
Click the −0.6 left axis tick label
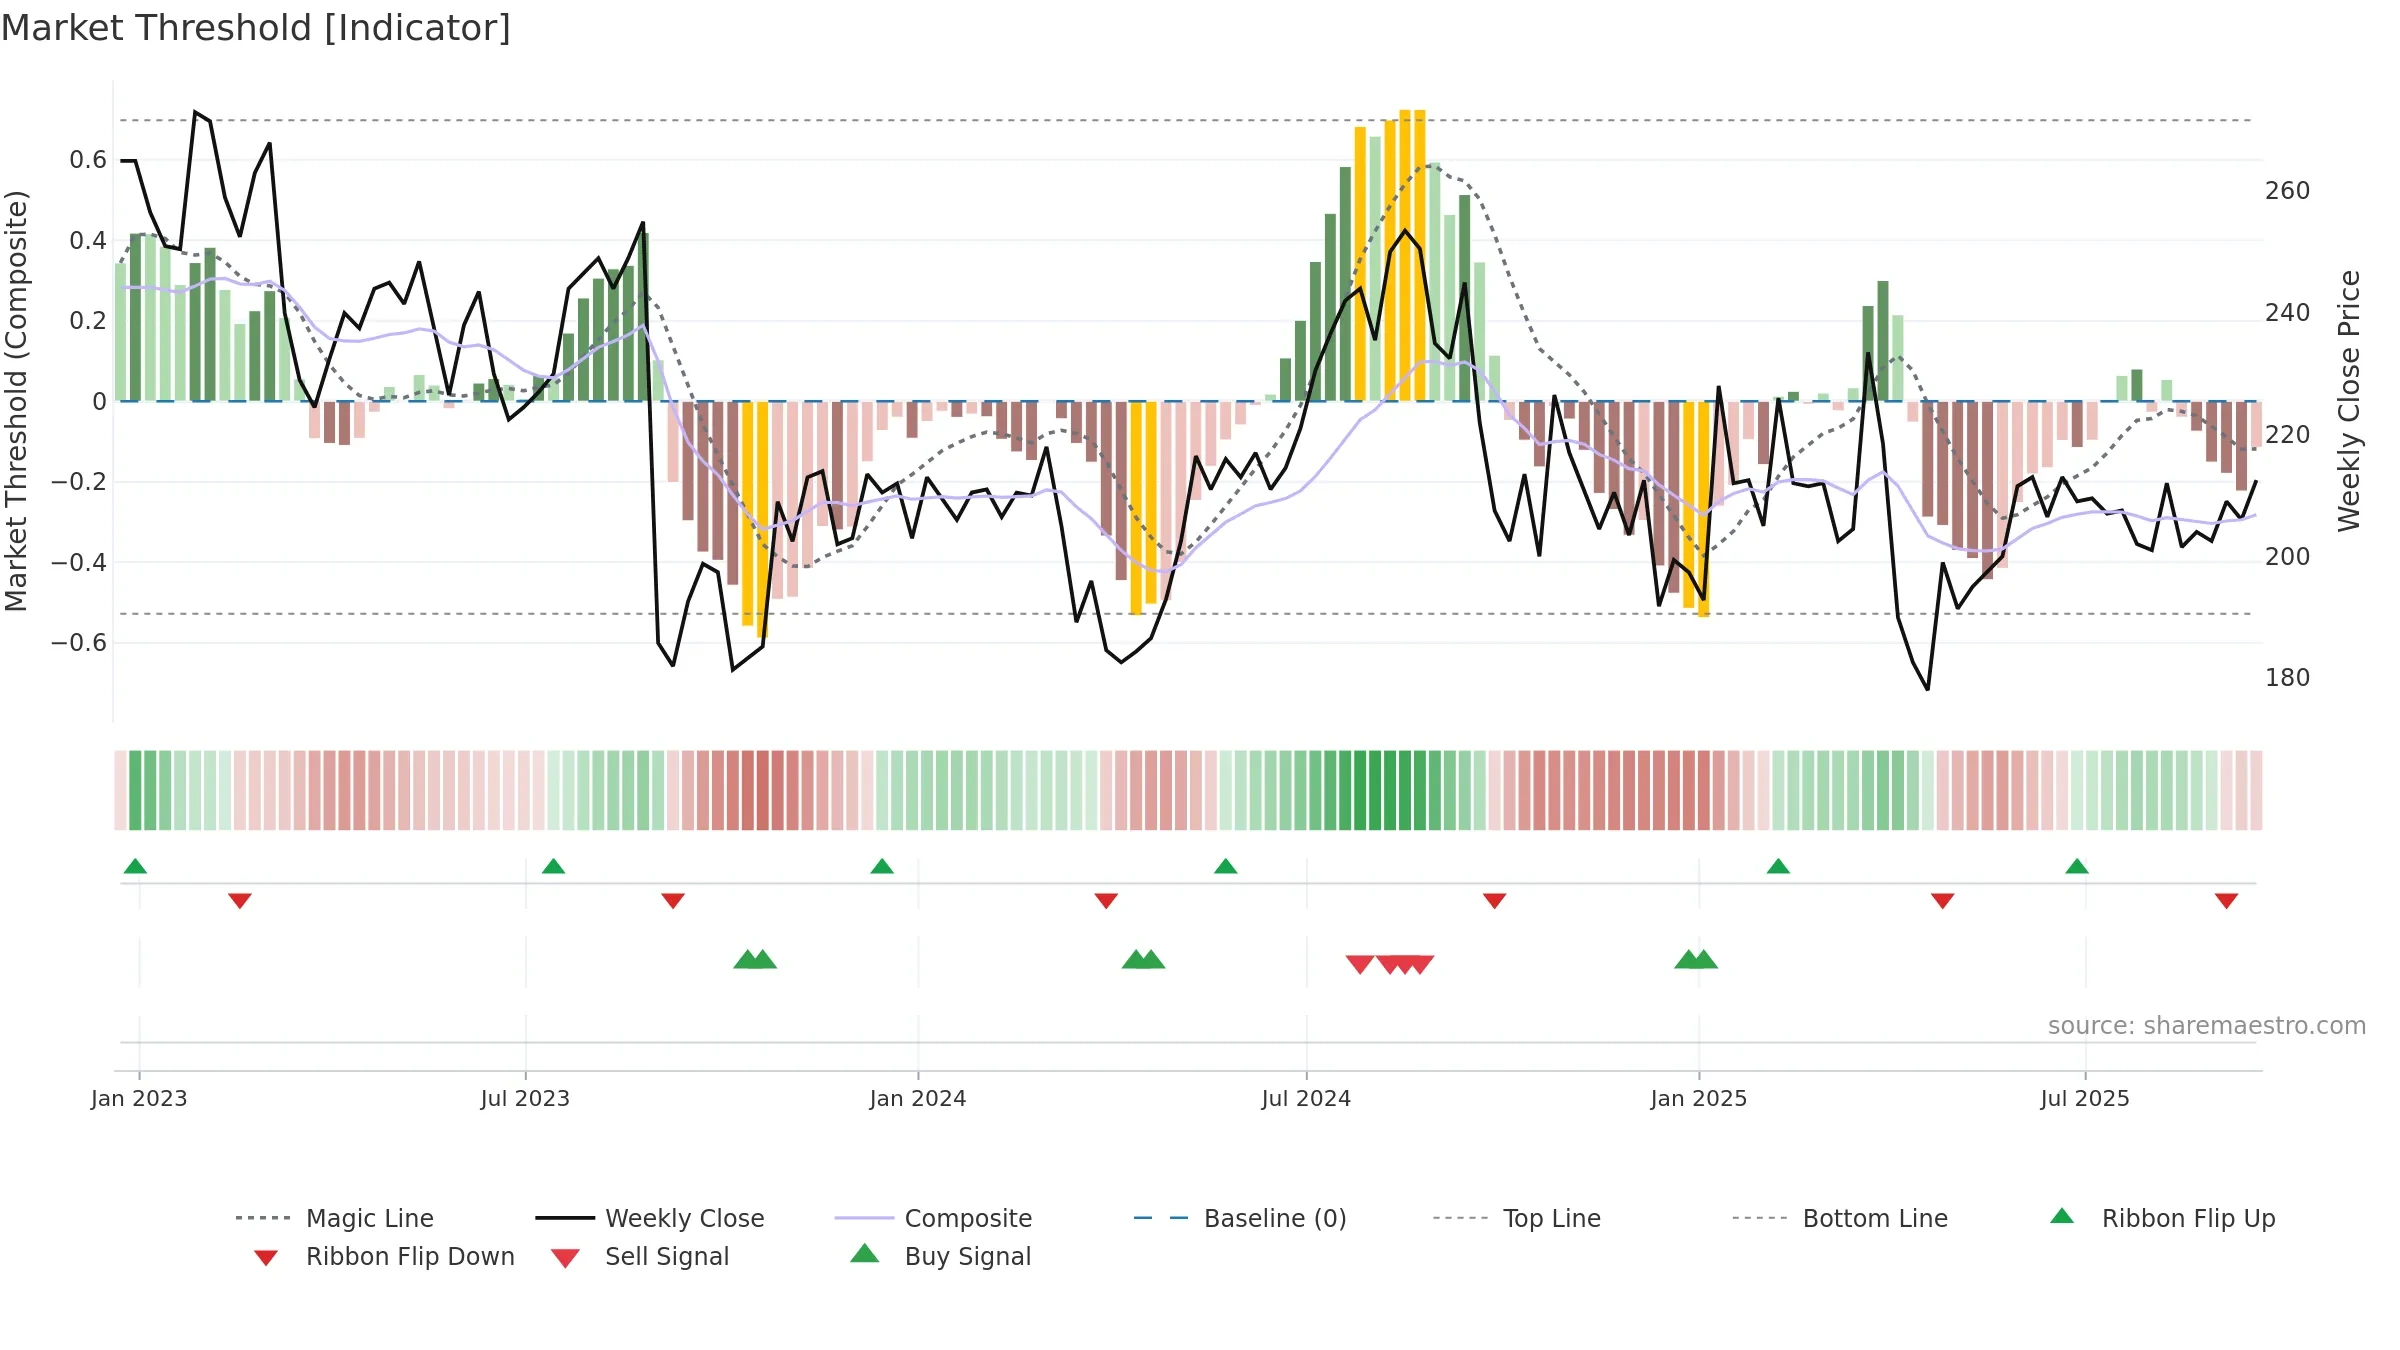[x=79, y=642]
